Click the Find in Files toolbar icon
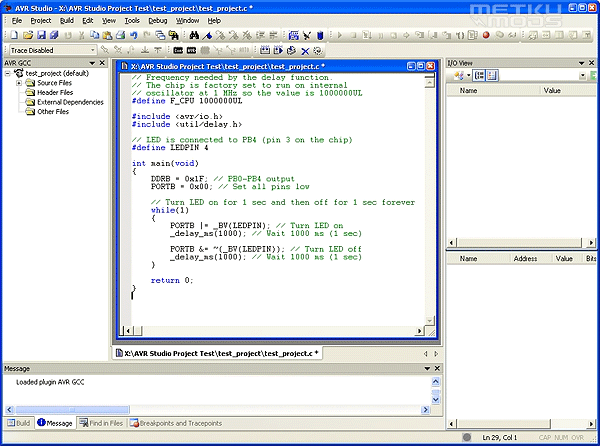The height and width of the screenshot is (446, 600). [174, 35]
